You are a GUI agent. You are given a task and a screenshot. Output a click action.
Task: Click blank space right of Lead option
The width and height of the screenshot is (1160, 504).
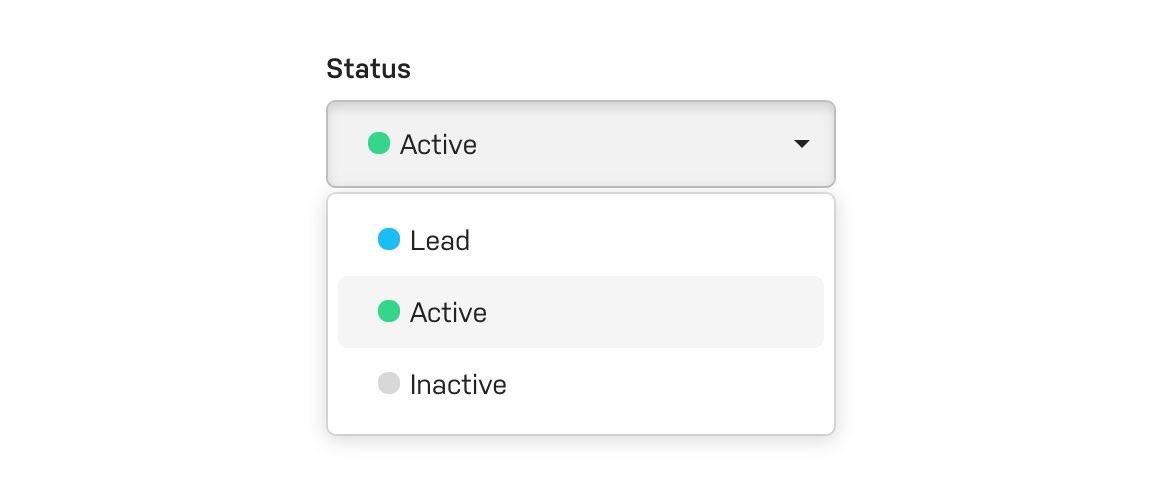[x=647, y=240]
